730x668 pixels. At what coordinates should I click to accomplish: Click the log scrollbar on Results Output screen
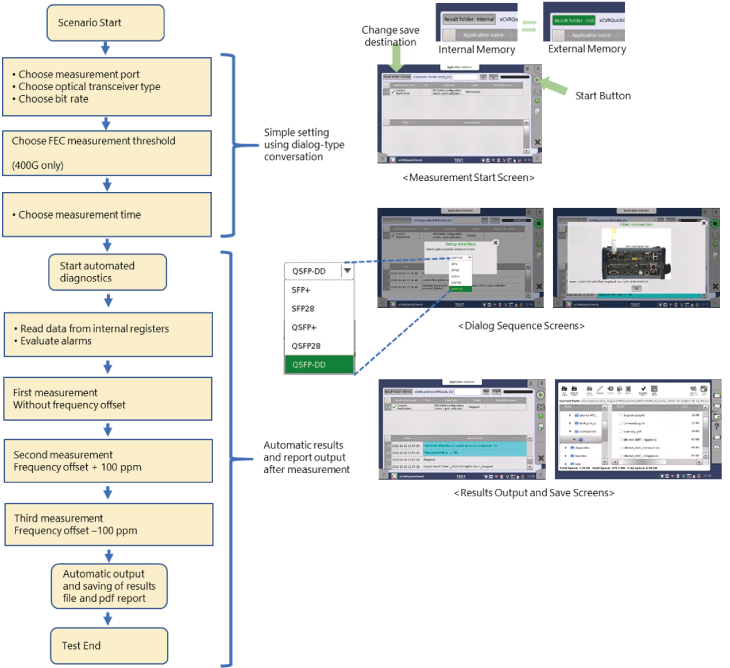(530, 453)
